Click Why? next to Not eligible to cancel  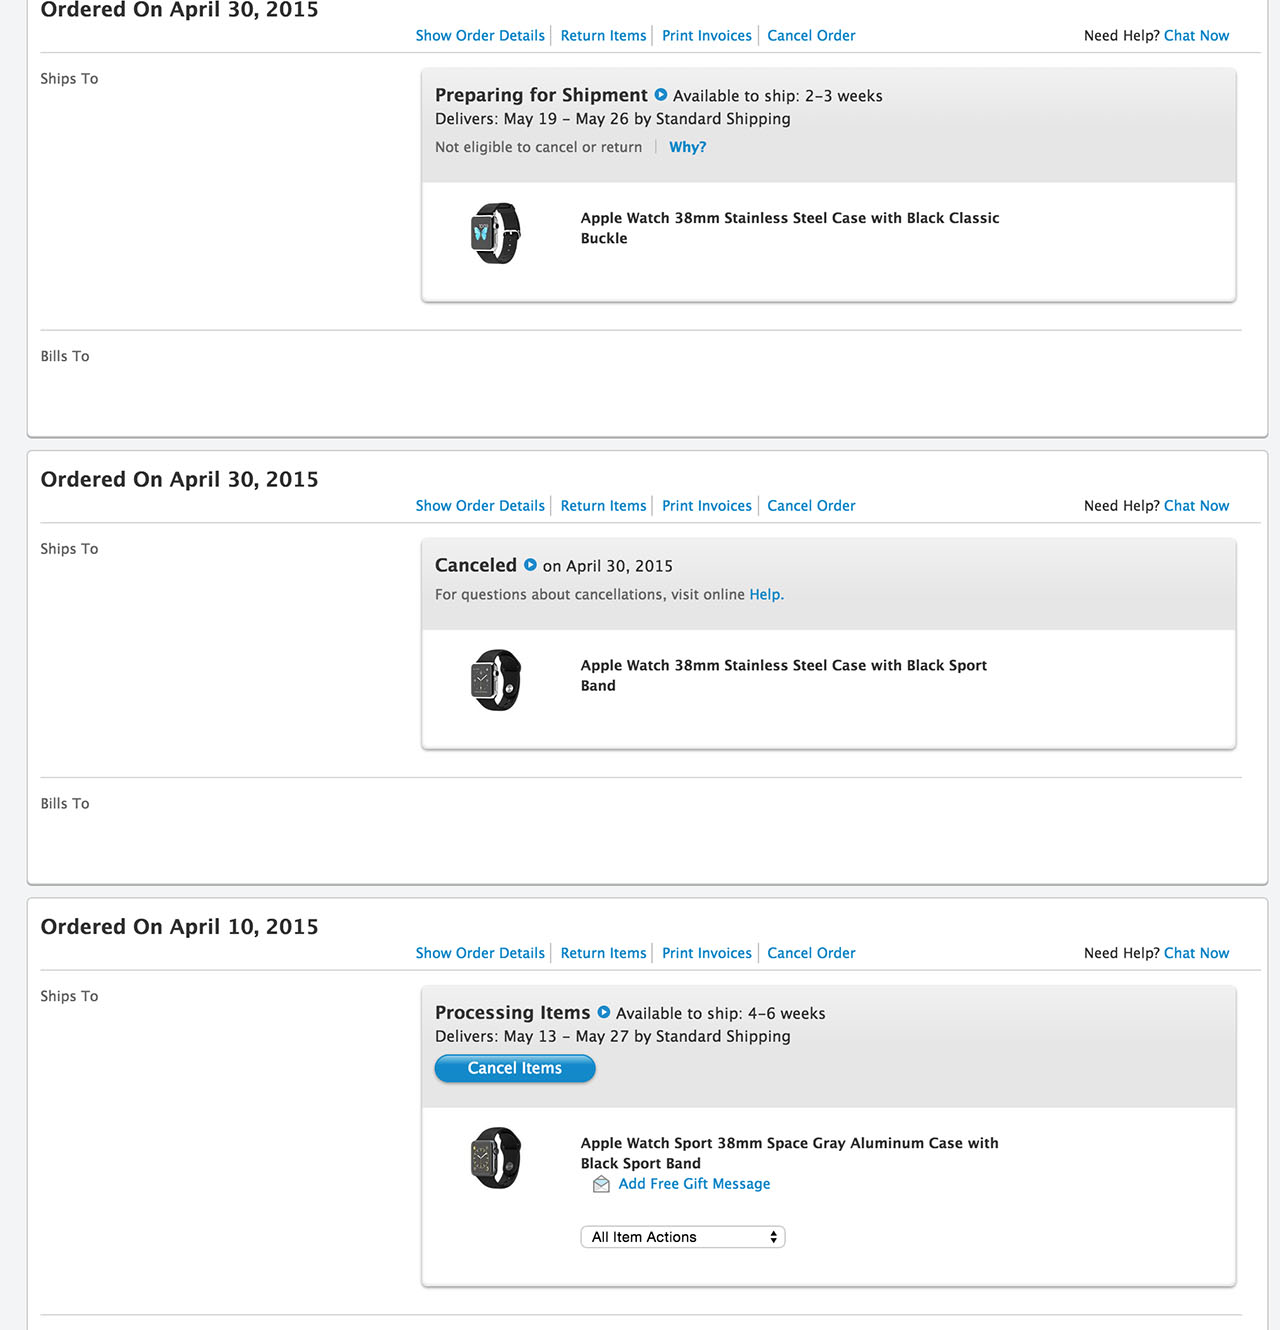click(x=688, y=147)
